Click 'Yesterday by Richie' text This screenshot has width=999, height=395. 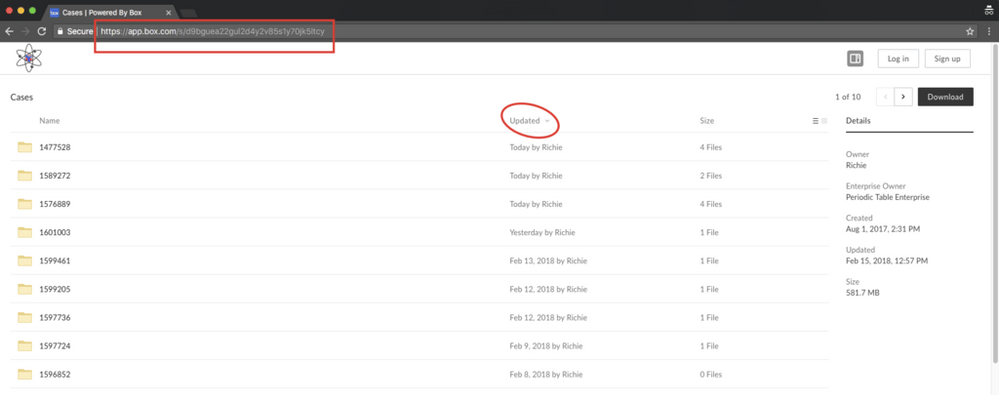[542, 233]
